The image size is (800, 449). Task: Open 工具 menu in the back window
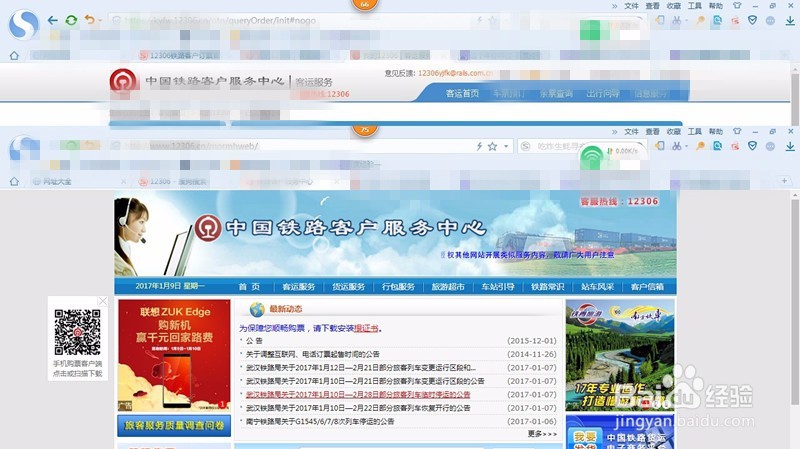point(695,6)
